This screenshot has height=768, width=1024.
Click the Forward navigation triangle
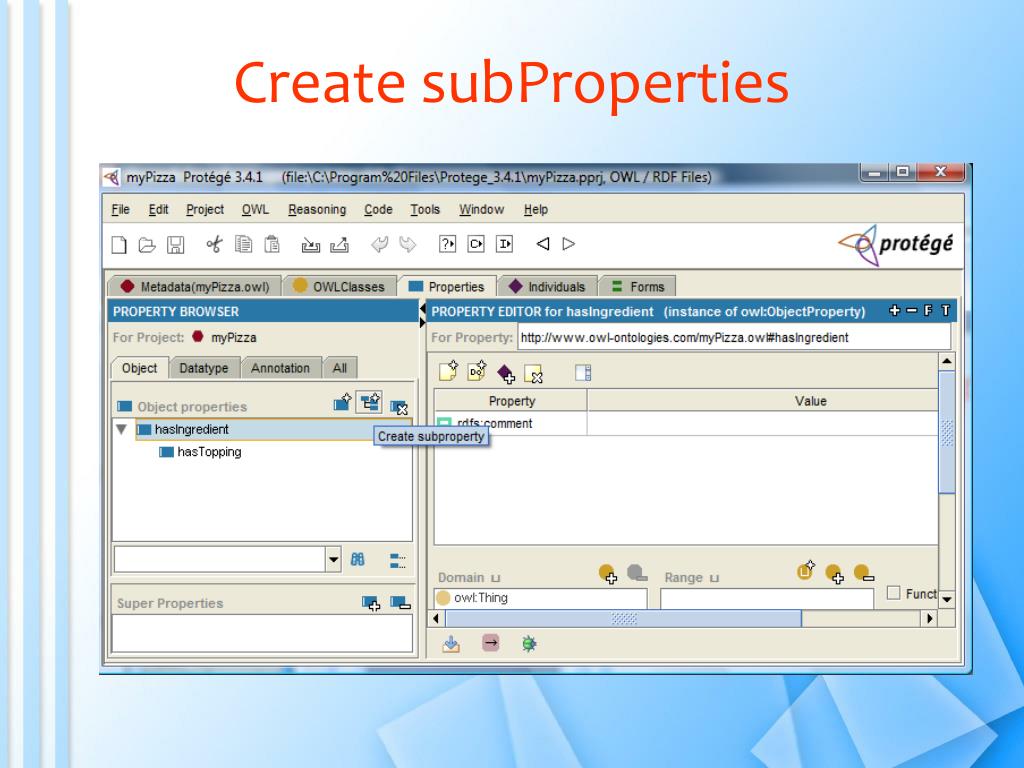tap(569, 244)
